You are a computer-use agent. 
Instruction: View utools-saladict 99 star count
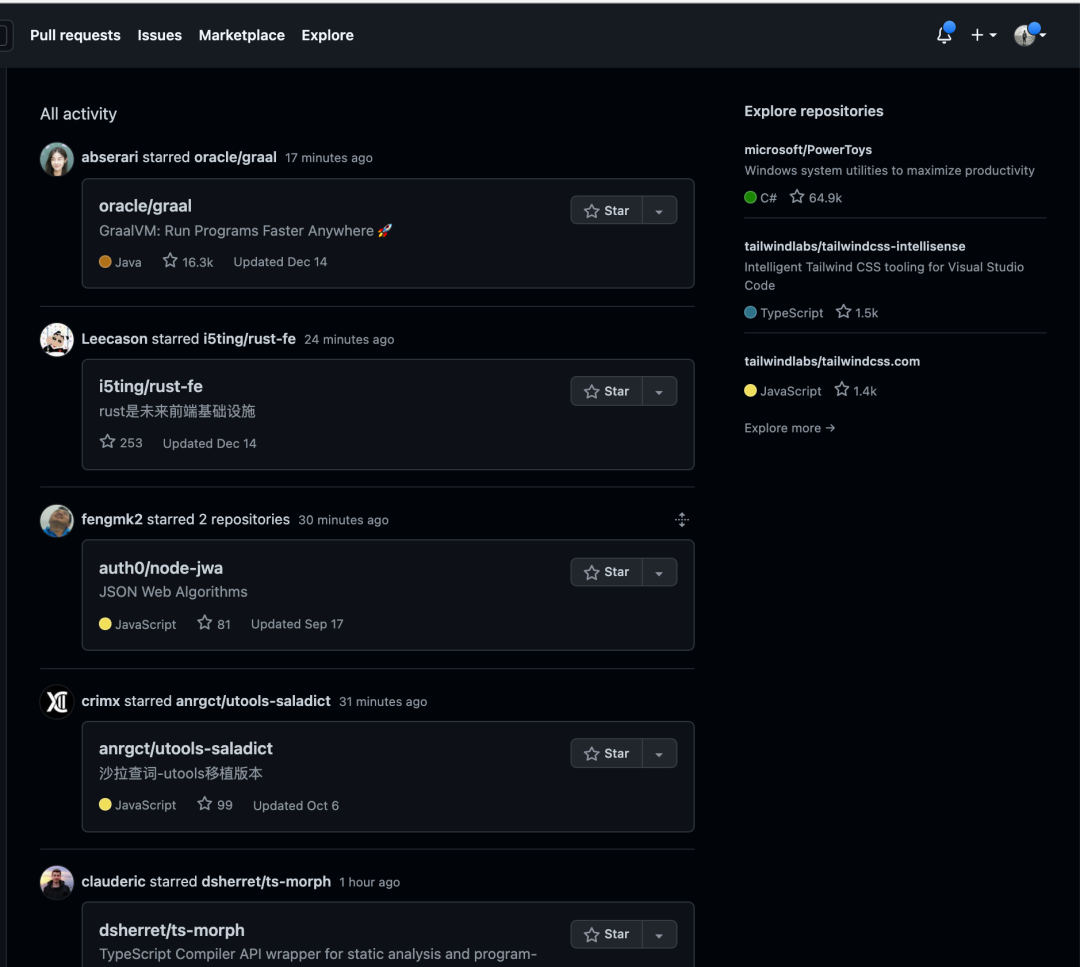215,804
